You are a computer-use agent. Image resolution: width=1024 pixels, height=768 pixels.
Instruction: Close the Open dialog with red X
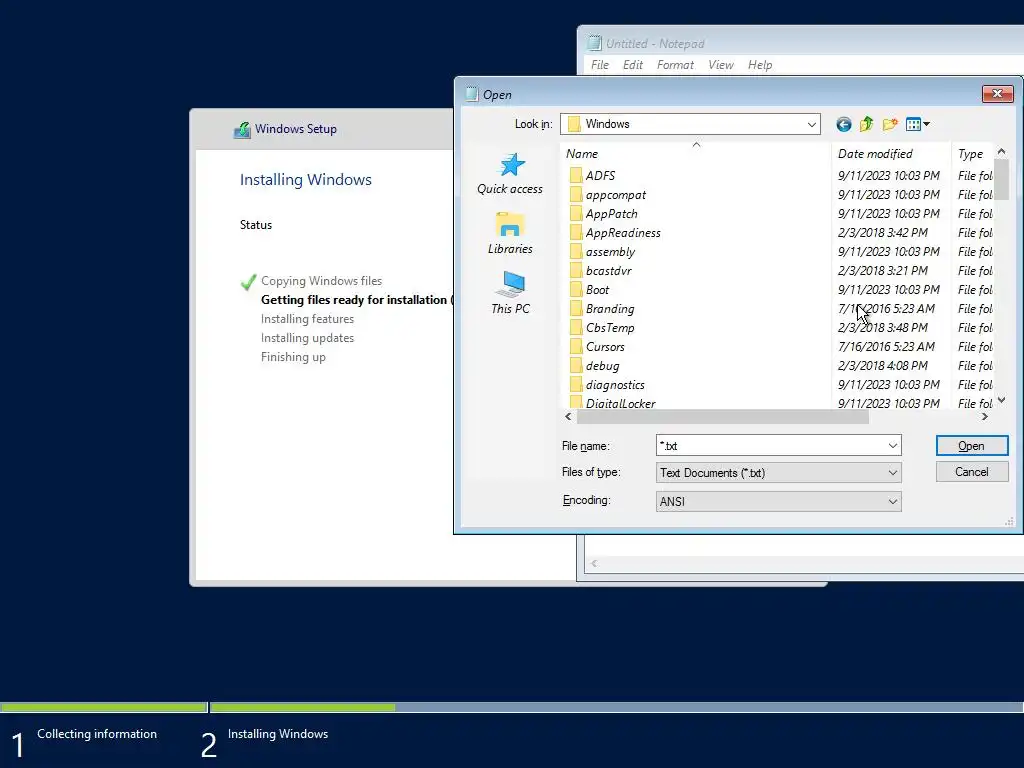tap(998, 94)
